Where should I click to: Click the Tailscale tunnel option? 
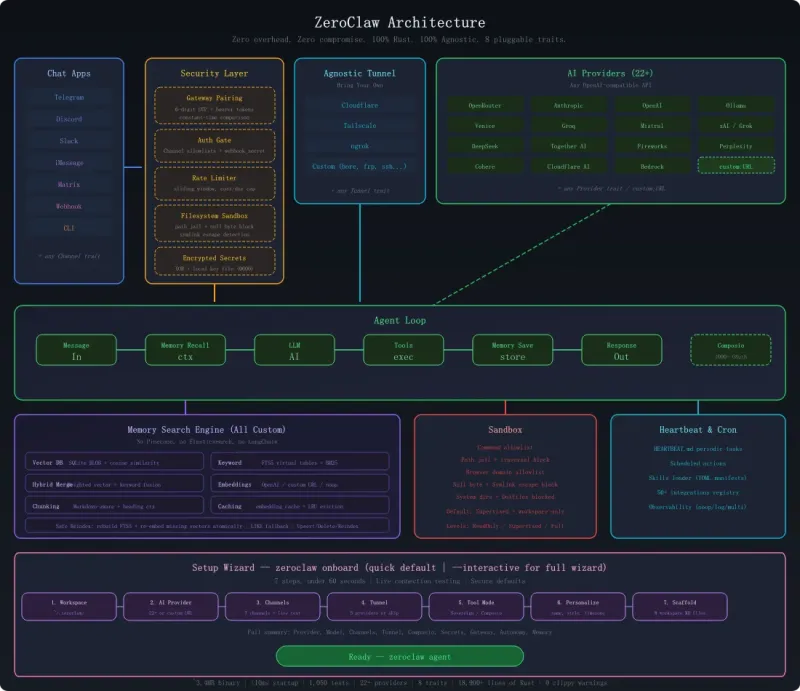point(359,125)
